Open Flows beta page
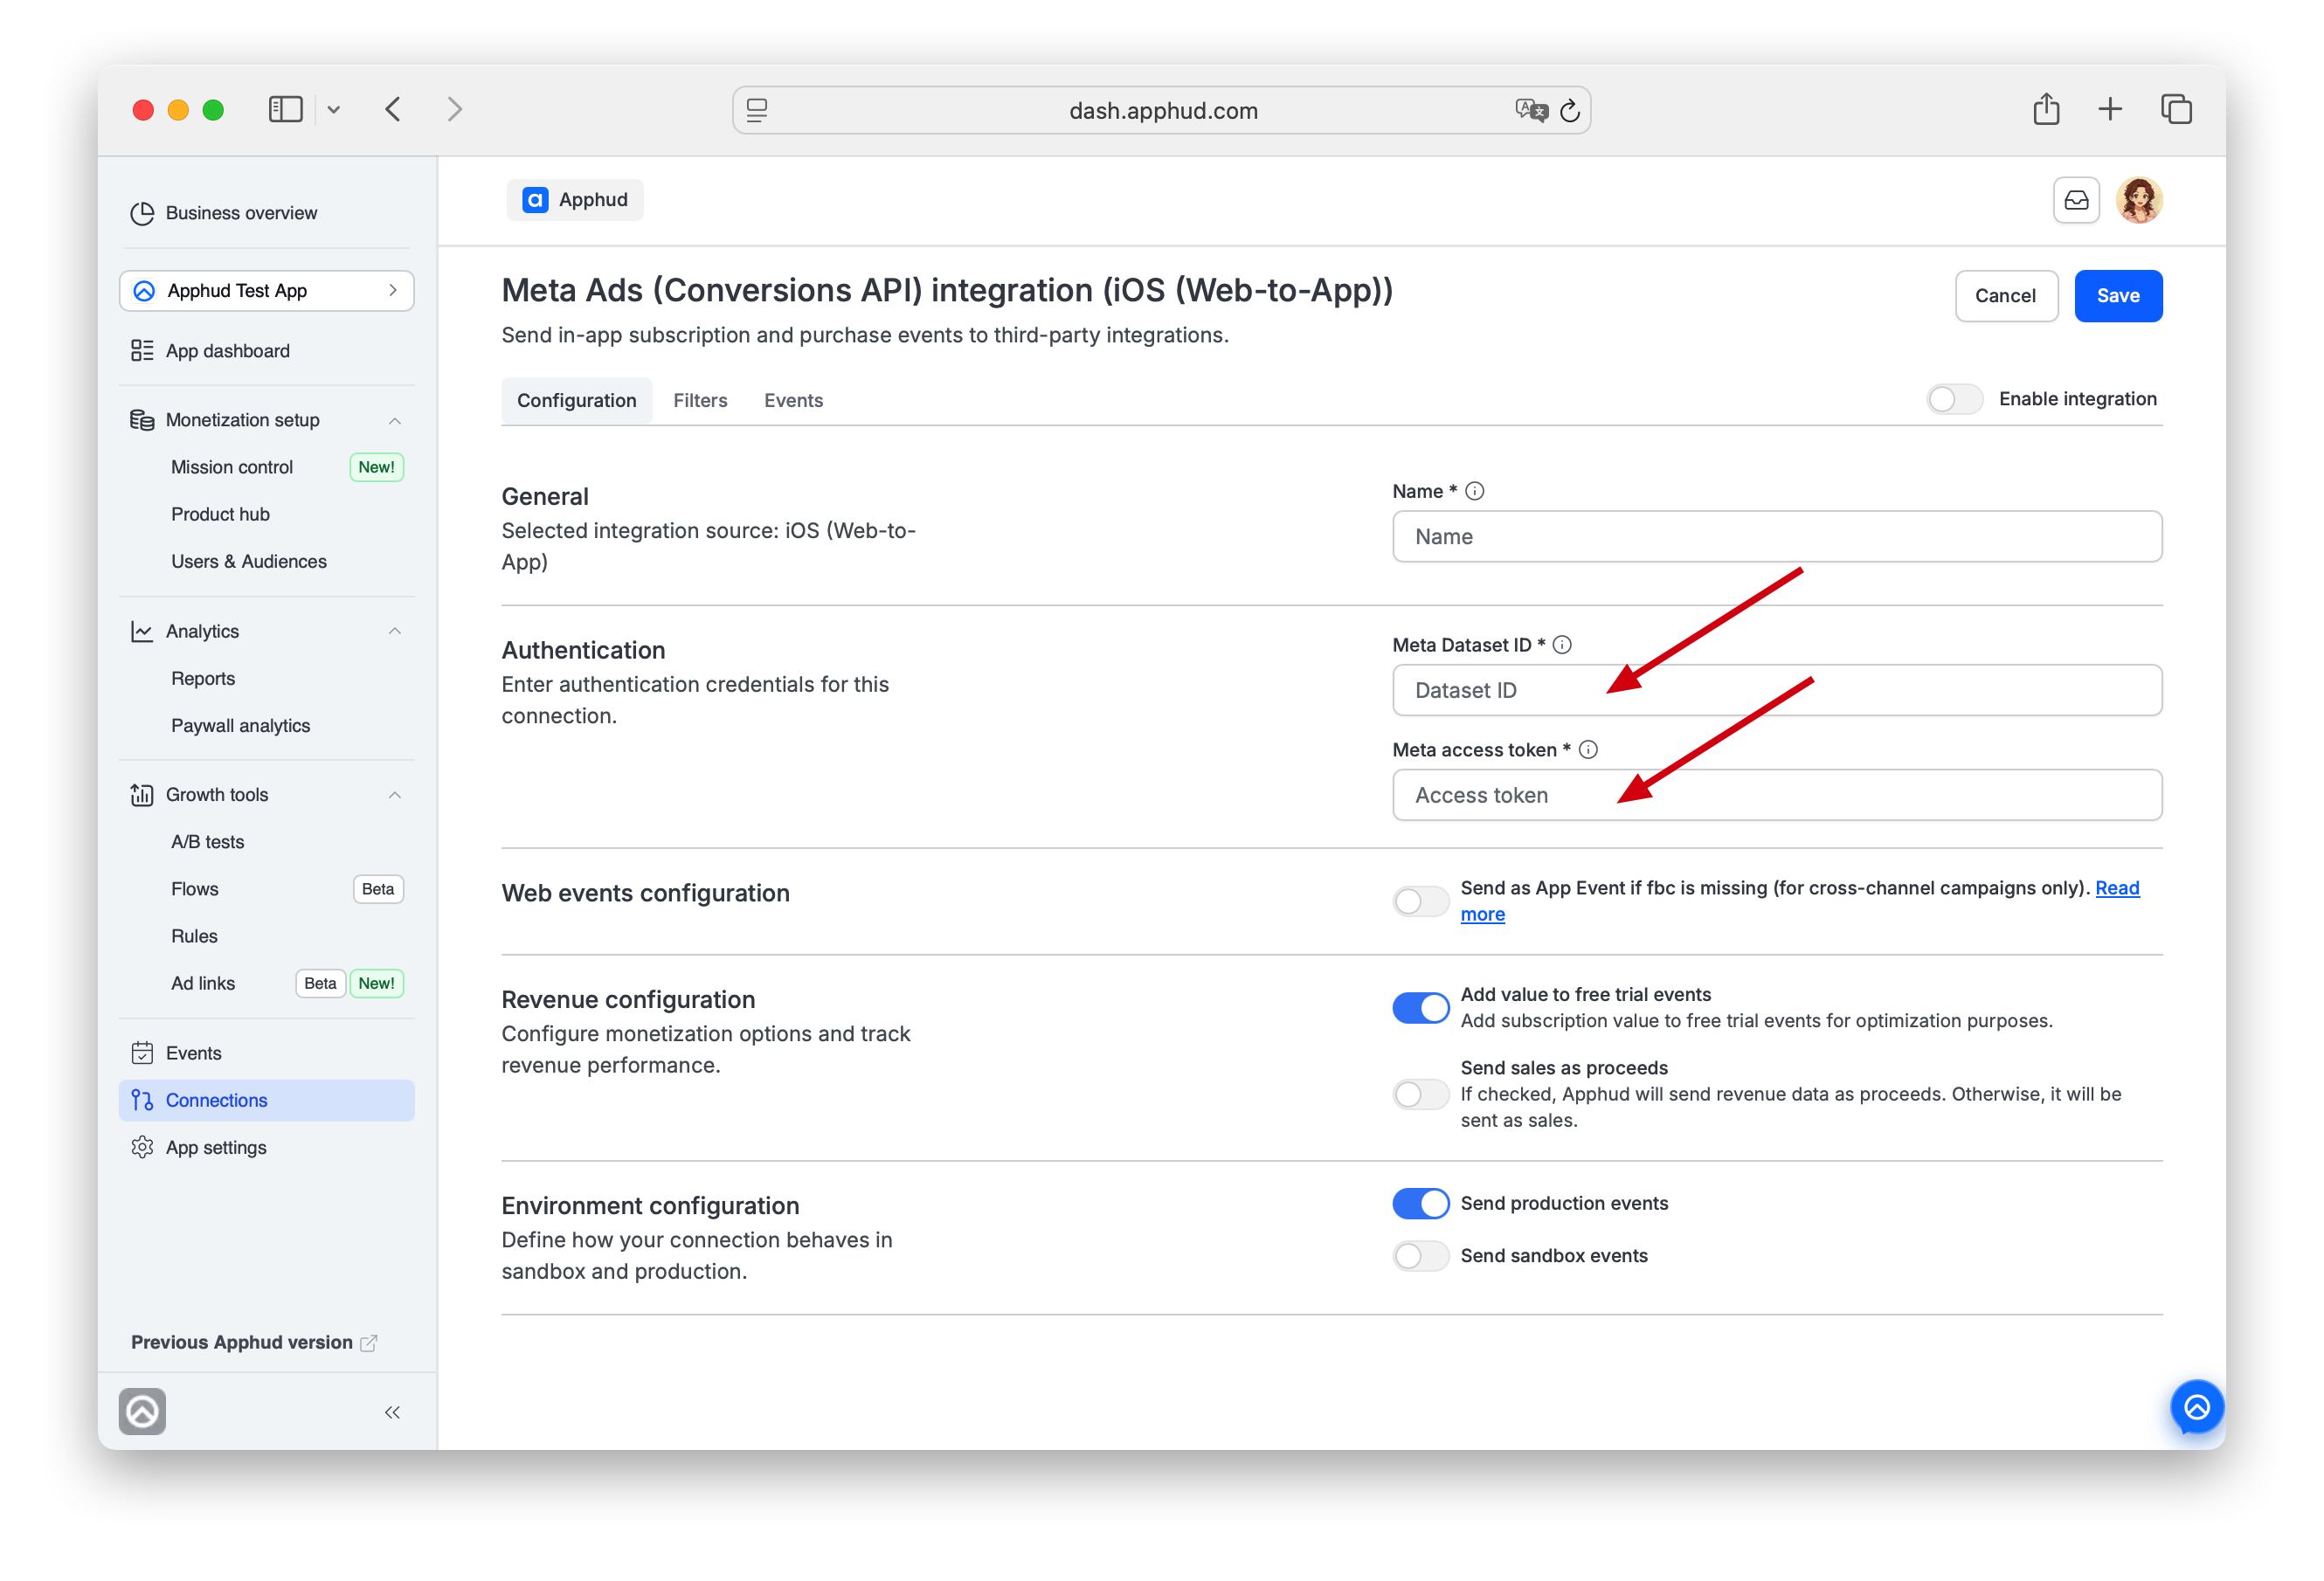 pyautogui.click(x=194, y=889)
